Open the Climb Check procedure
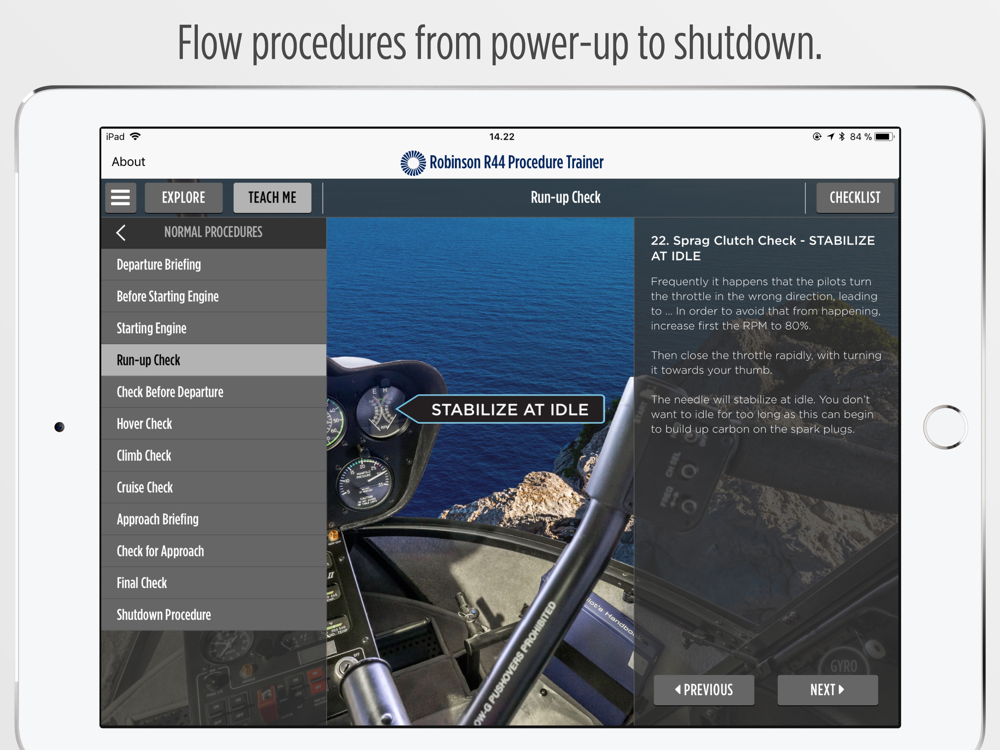Screen dimensions: 1000x750 tap(214, 456)
